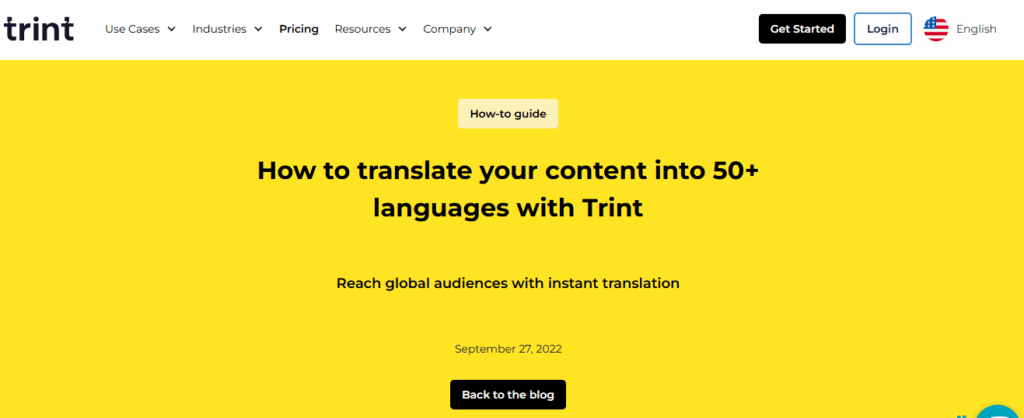Select the Company menu label
This screenshot has height=418, width=1024.
pos(449,29)
